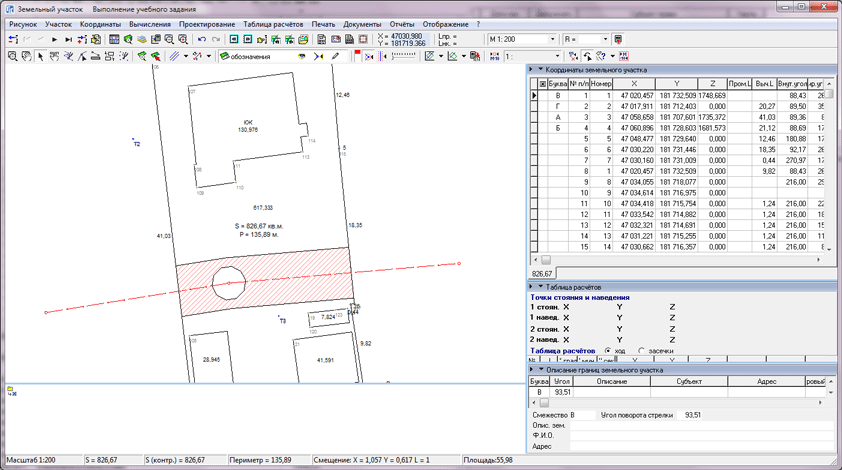Click the zoom to window magnifier icon
This screenshot has width=842, height=470.
coord(183,39)
